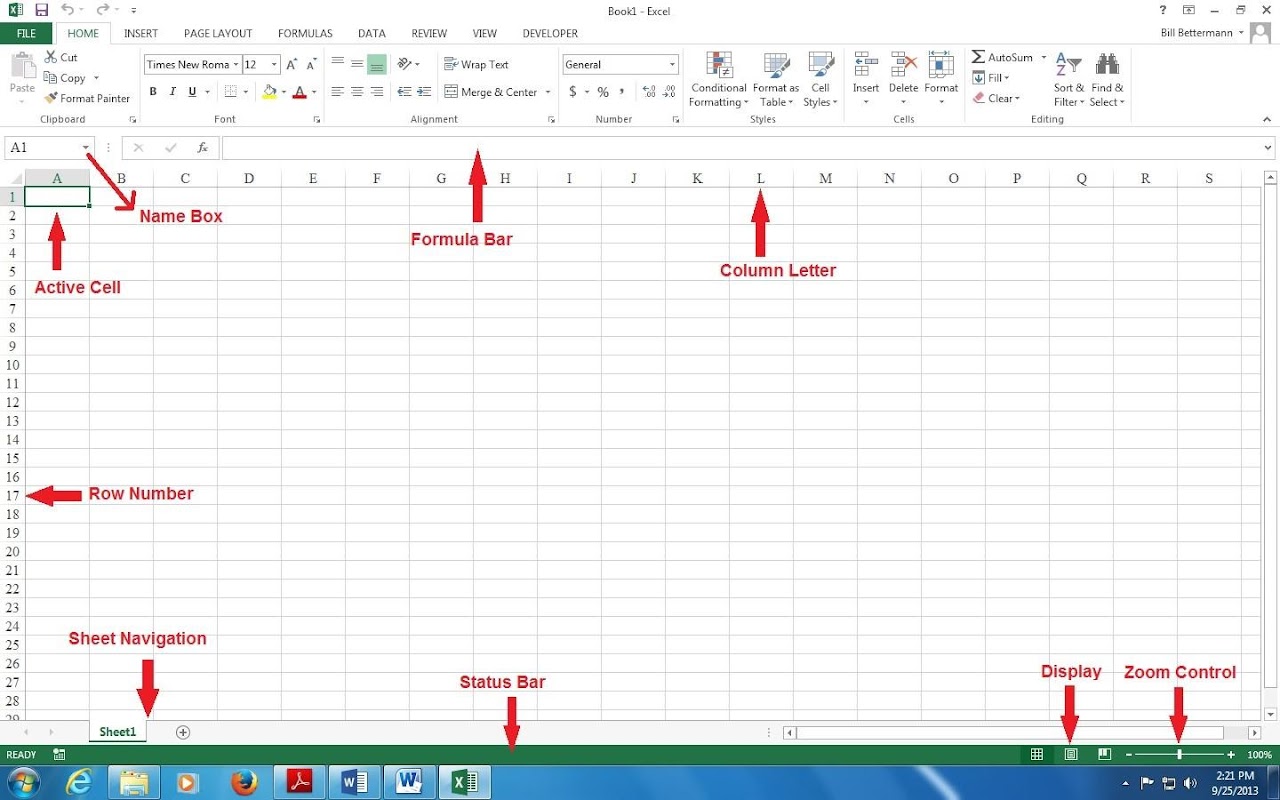The image size is (1280, 800).
Task: Open Internet Explorer from the taskbar
Action: [x=79, y=782]
